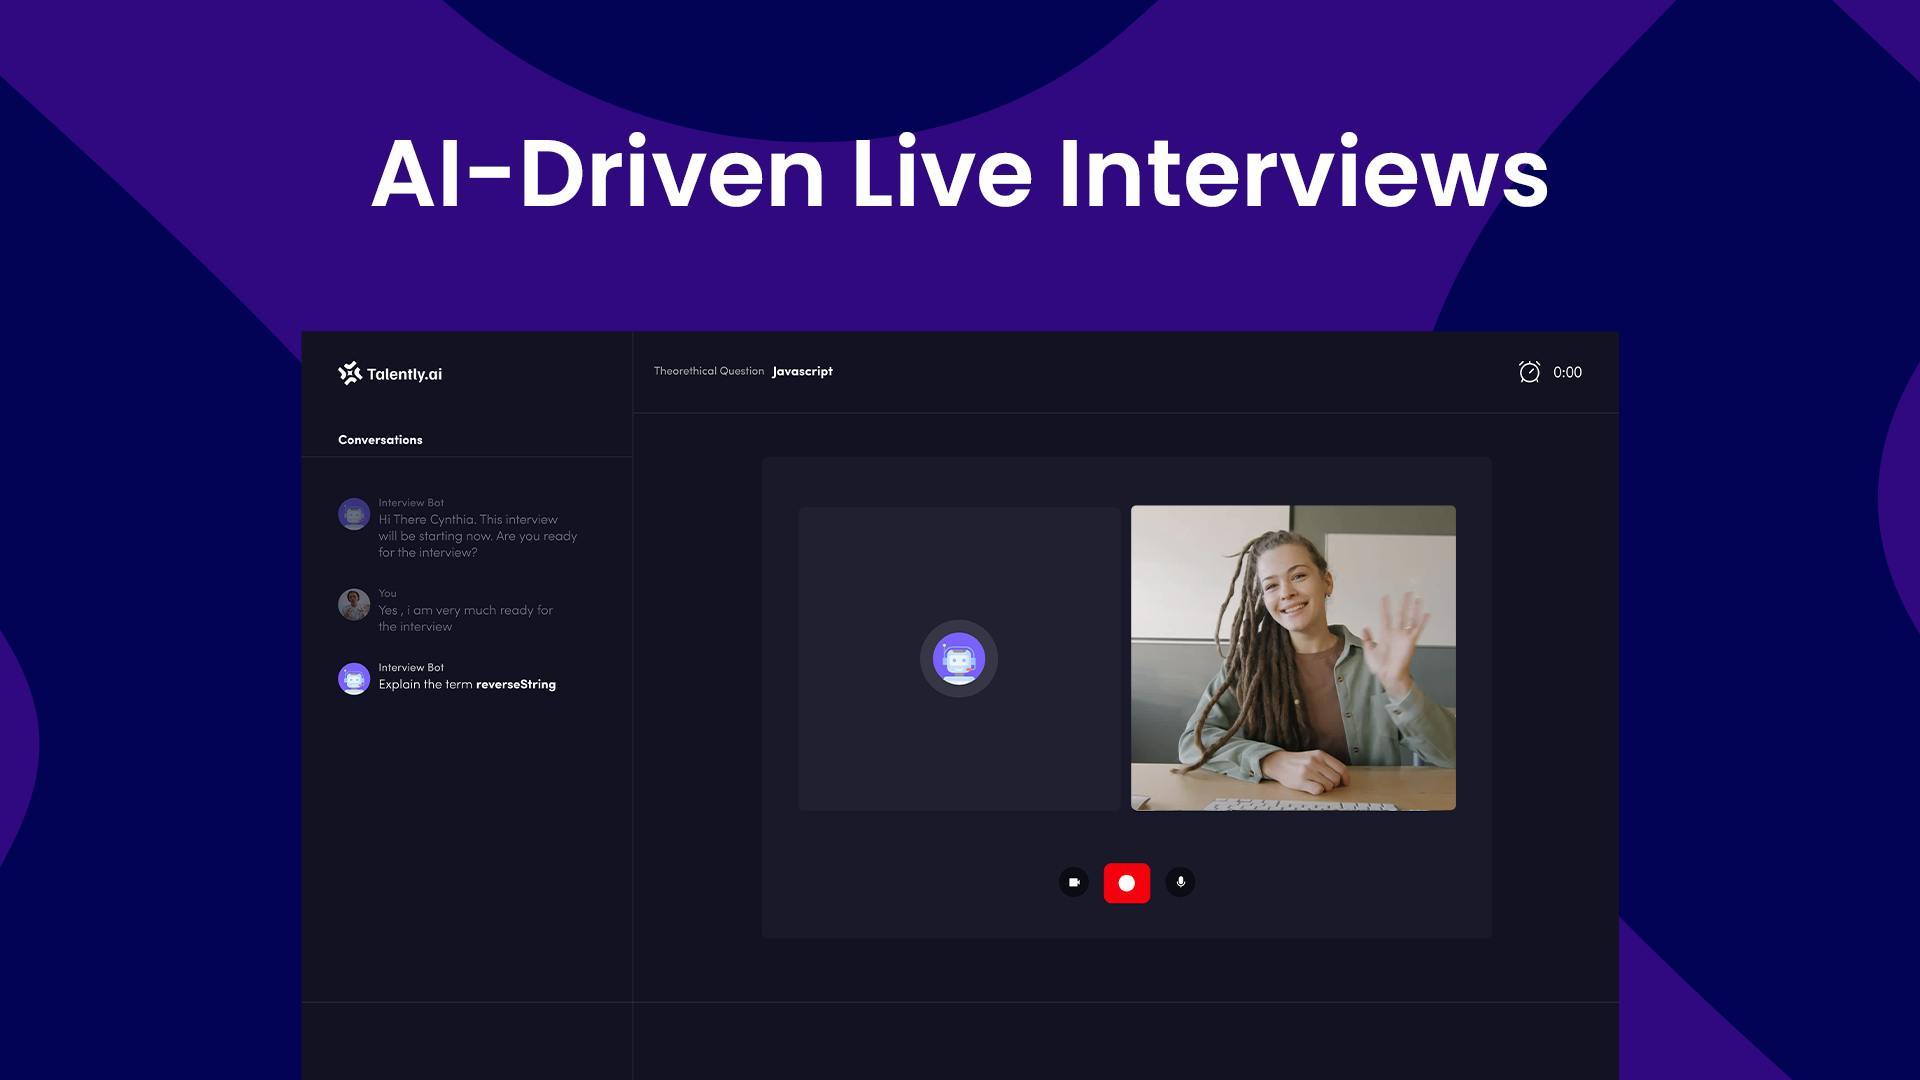Click the Talently.ai logo icon
The height and width of the screenshot is (1080, 1920).
[x=349, y=373]
